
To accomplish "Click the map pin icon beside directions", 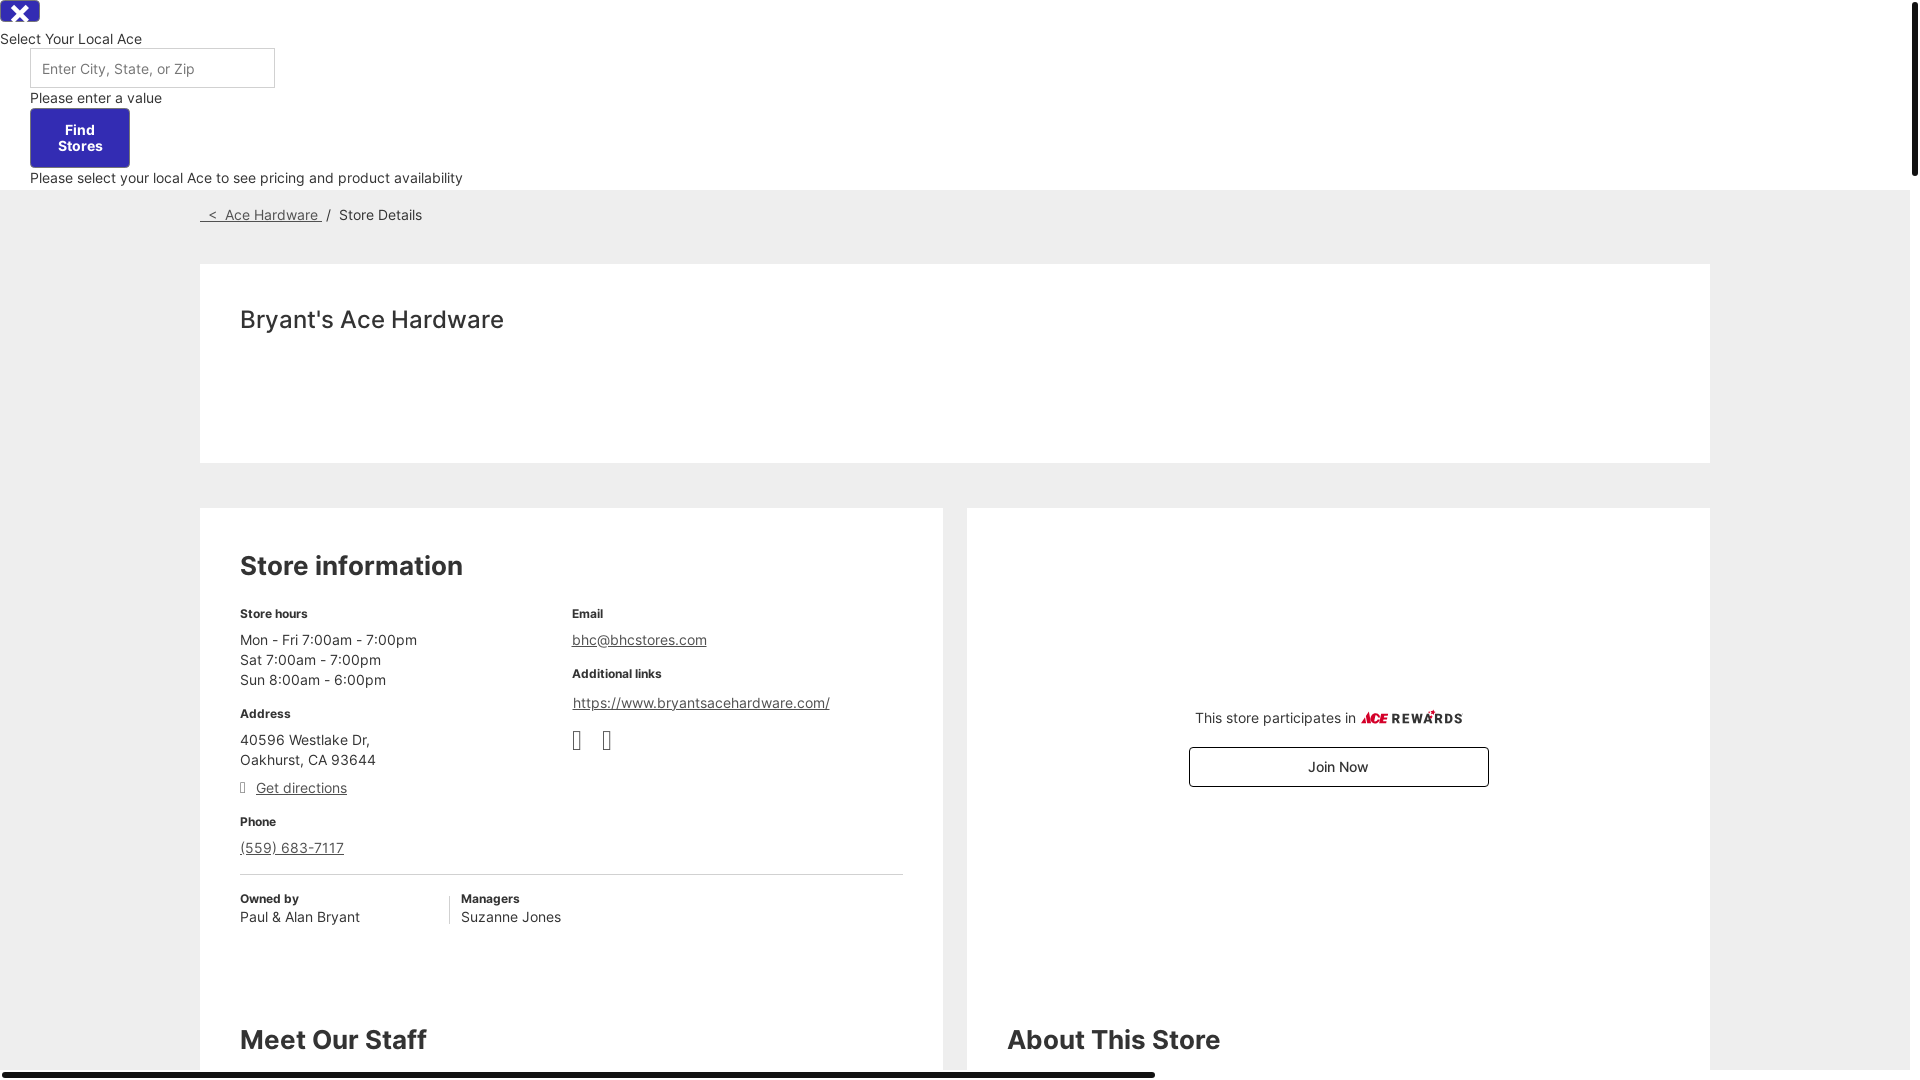I will [243, 788].
